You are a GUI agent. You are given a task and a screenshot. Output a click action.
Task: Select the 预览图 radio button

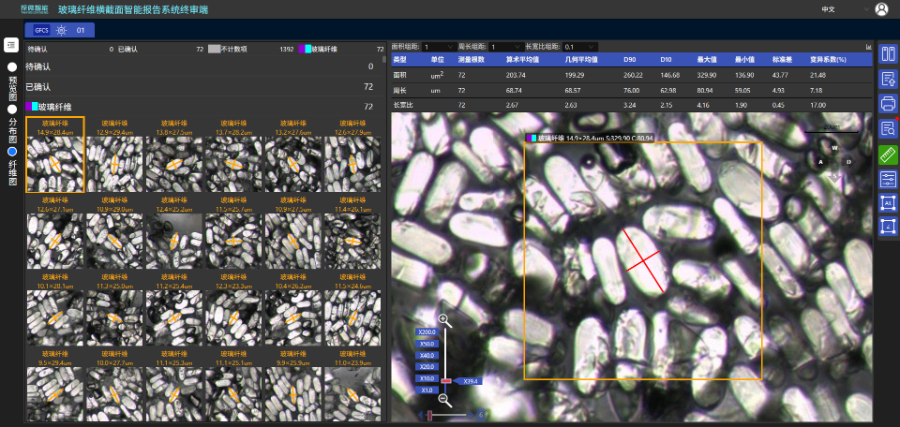[12, 66]
